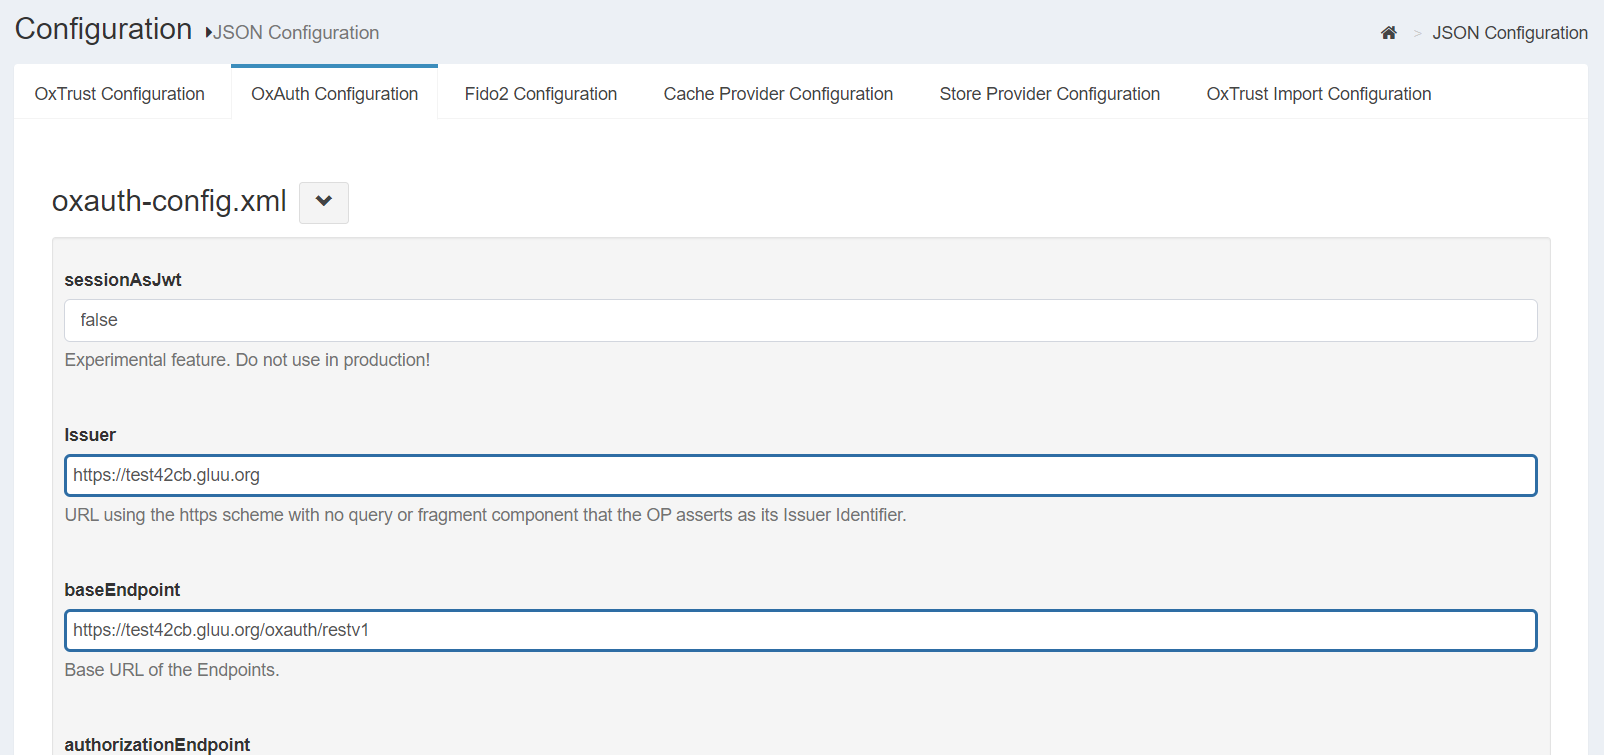Collapse the oxauth-config.xml configuration panel
Image resolution: width=1604 pixels, height=755 pixels.
click(323, 202)
